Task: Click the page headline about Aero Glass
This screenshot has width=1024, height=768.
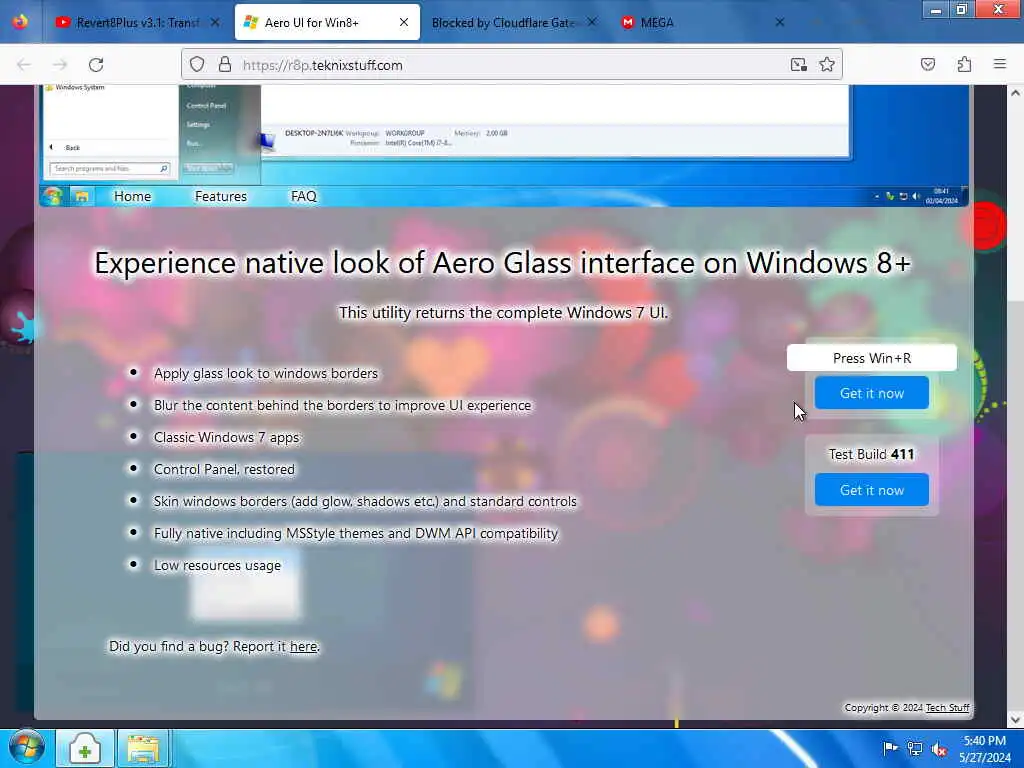Action: point(502,263)
